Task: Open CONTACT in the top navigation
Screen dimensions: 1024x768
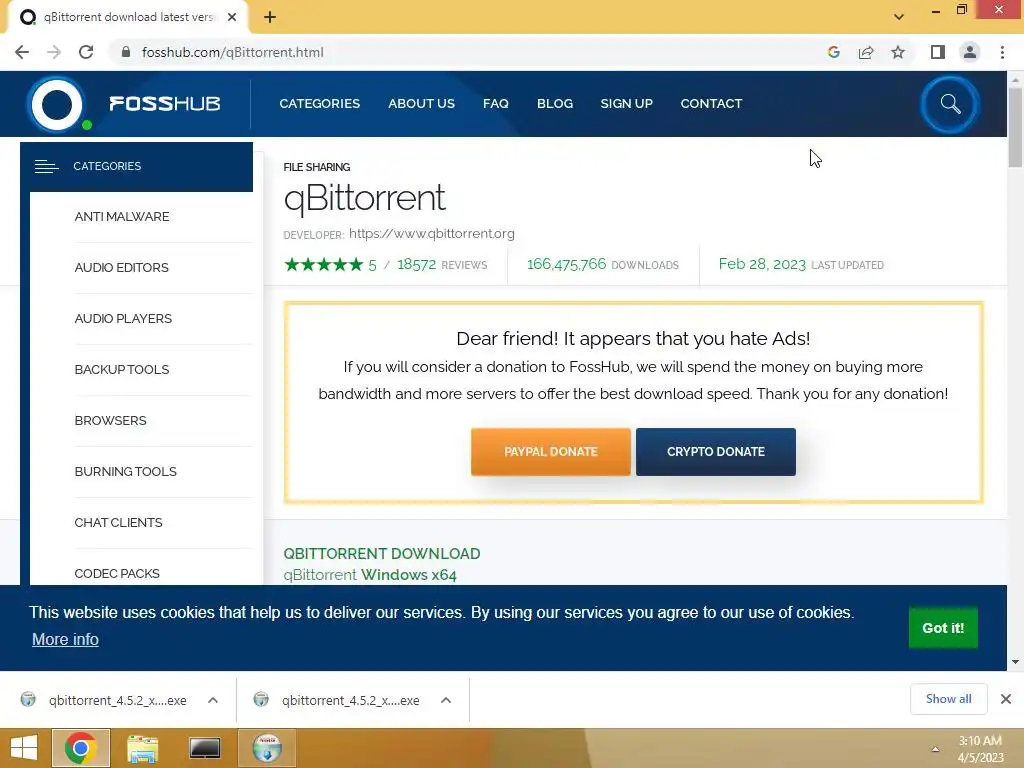Action: pos(711,103)
